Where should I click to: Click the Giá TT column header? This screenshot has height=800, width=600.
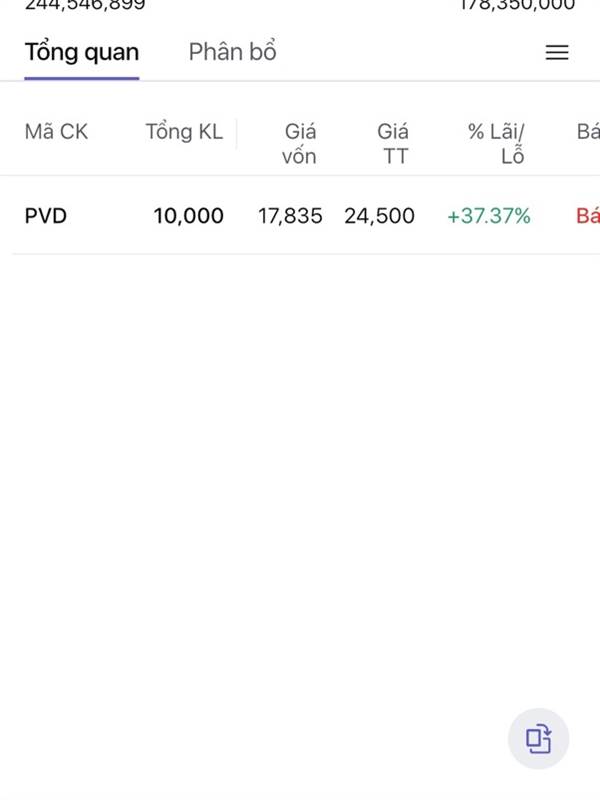393,143
